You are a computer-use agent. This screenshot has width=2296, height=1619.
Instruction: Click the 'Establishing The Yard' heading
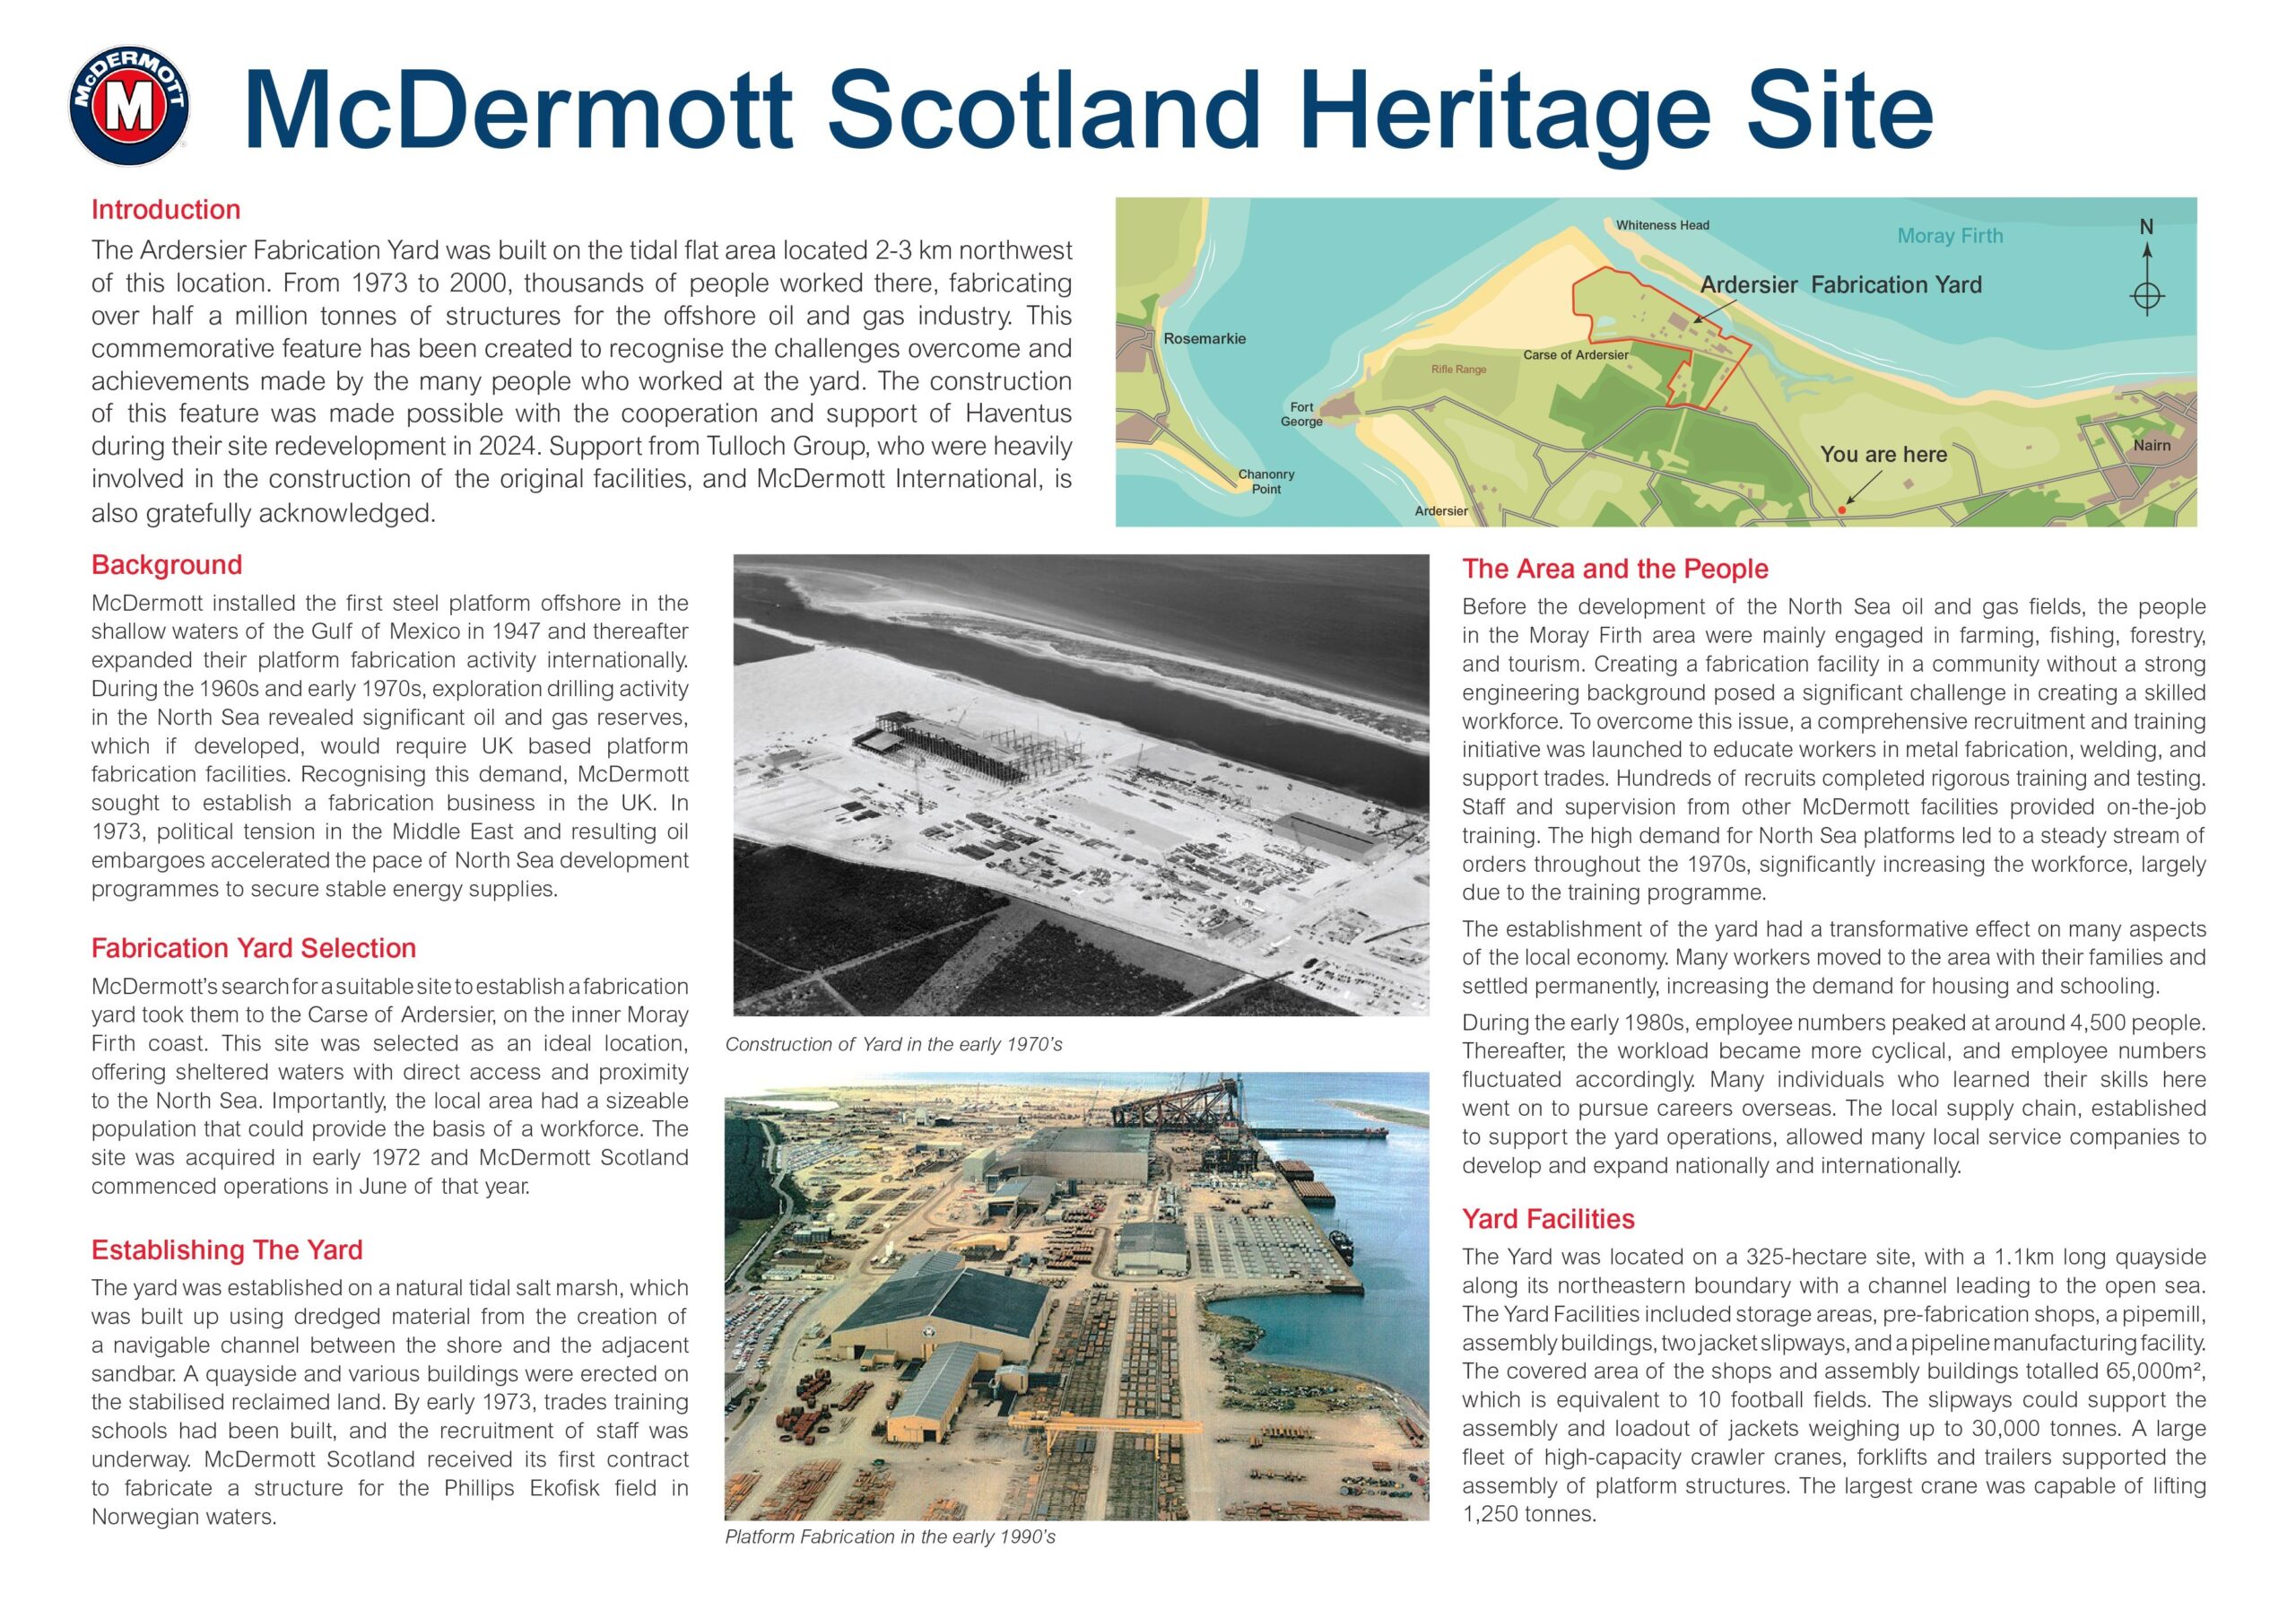[227, 1250]
